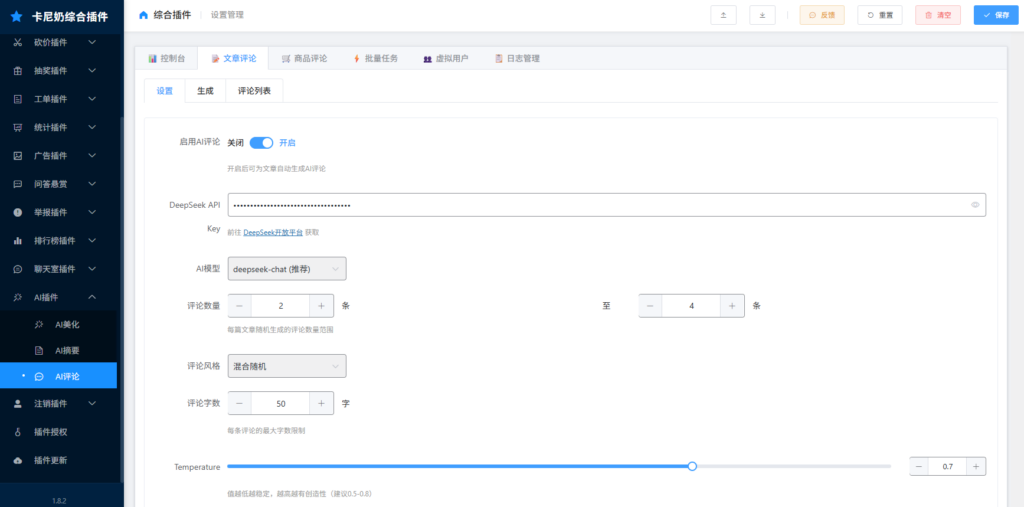Viewport: 1024px width, 507px height.
Task: Click the upload/export icon button in header
Action: (x=723, y=15)
